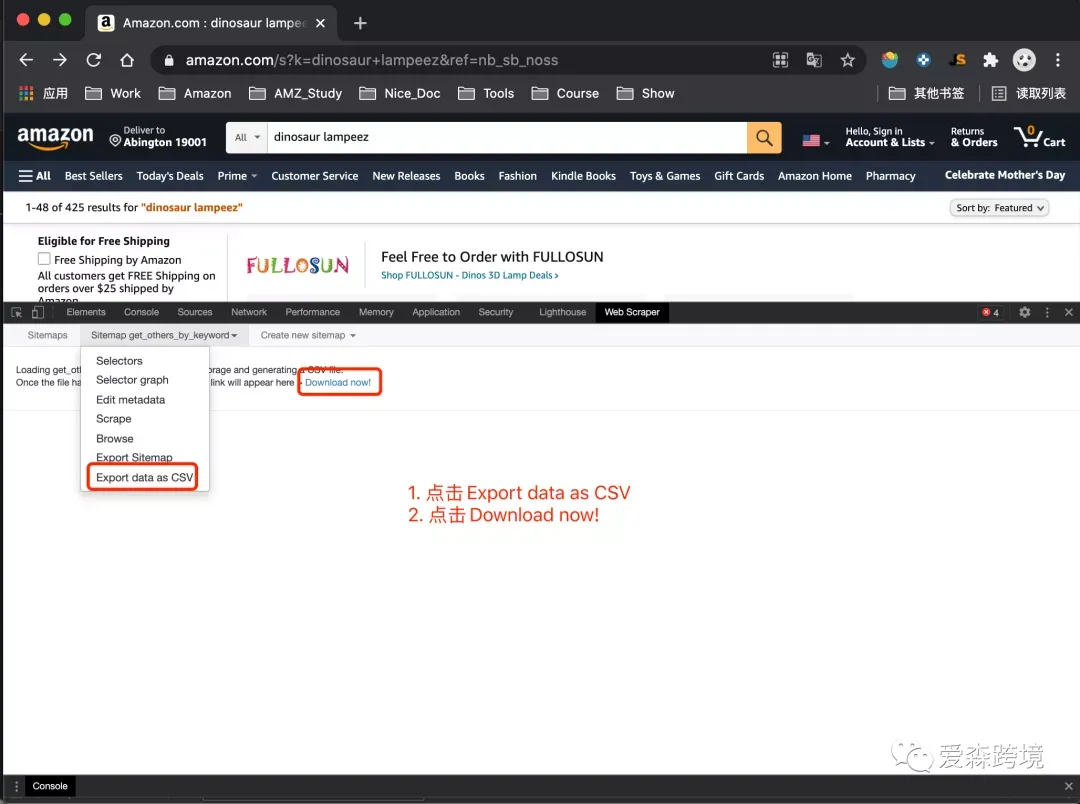The width and height of the screenshot is (1080, 804).
Task: Select Selector graph menu entry
Action: pos(132,380)
